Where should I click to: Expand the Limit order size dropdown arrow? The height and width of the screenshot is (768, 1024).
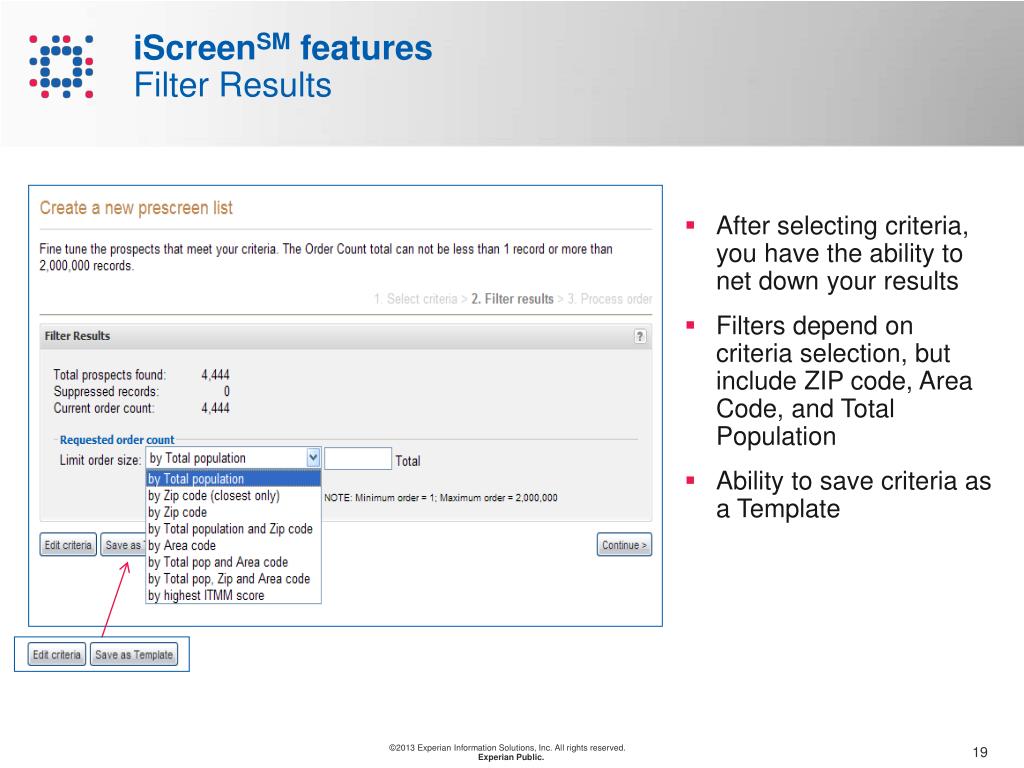[x=313, y=458]
